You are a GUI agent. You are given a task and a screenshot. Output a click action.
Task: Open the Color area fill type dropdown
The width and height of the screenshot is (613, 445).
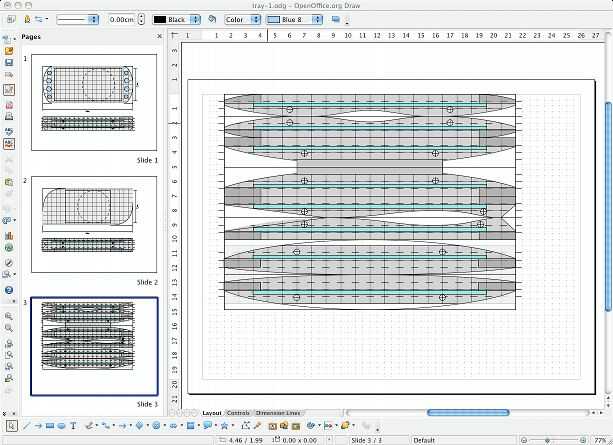pos(243,19)
